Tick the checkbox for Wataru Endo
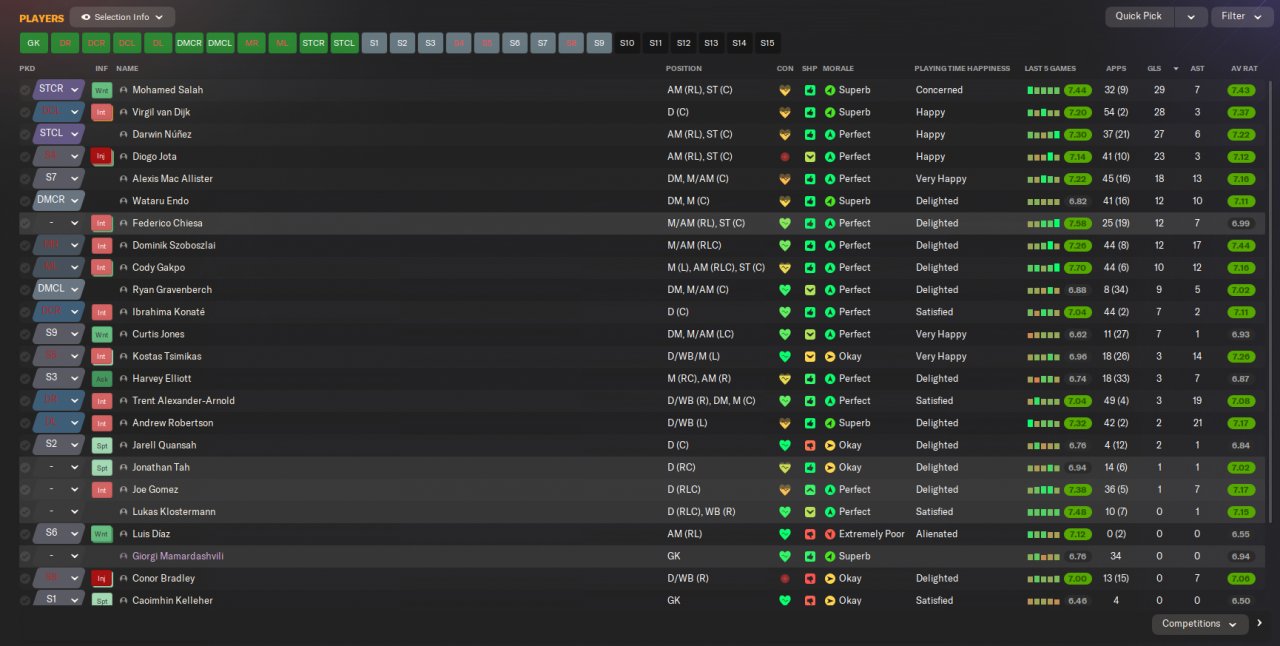The width and height of the screenshot is (1280, 646). (25, 201)
